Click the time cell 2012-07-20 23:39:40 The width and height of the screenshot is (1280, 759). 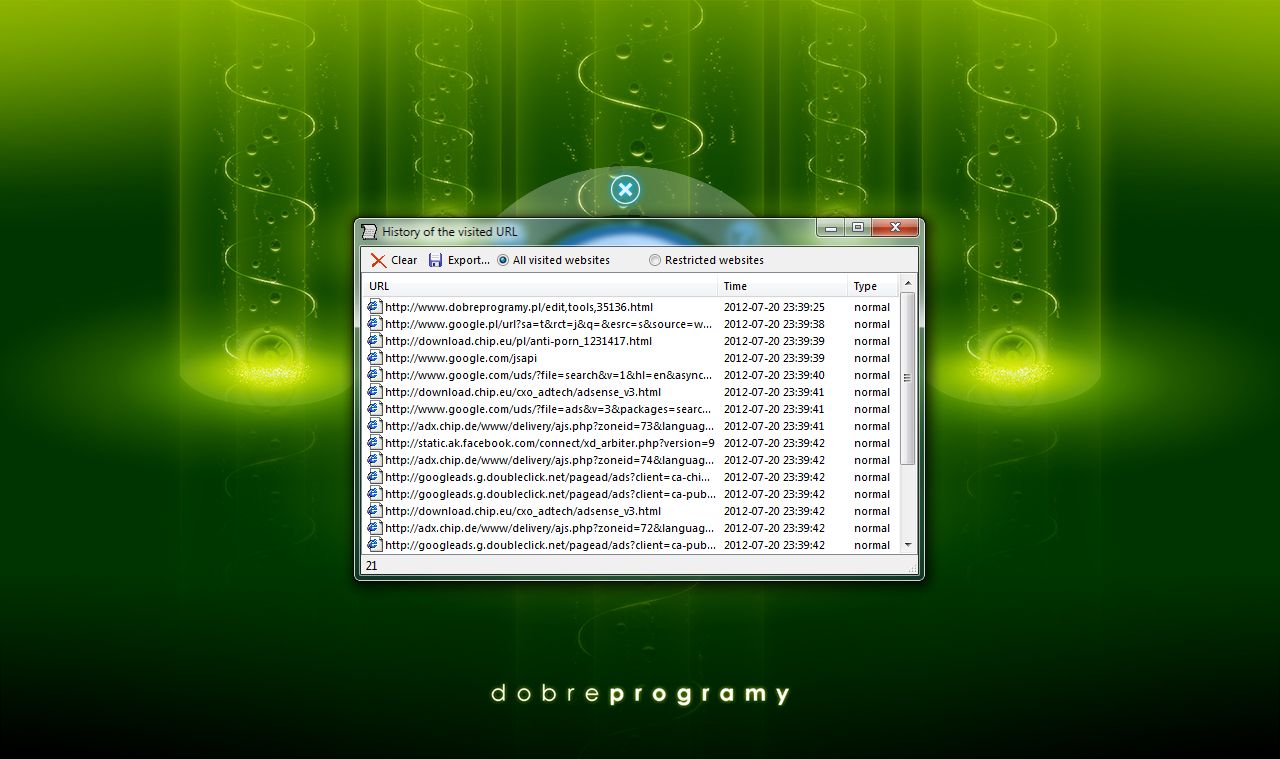click(774, 375)
